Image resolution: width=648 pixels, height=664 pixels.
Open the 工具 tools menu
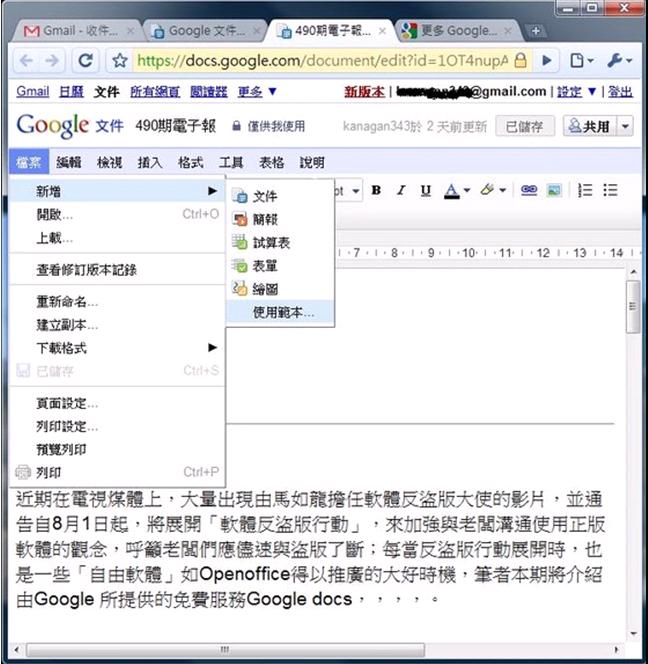231,162
